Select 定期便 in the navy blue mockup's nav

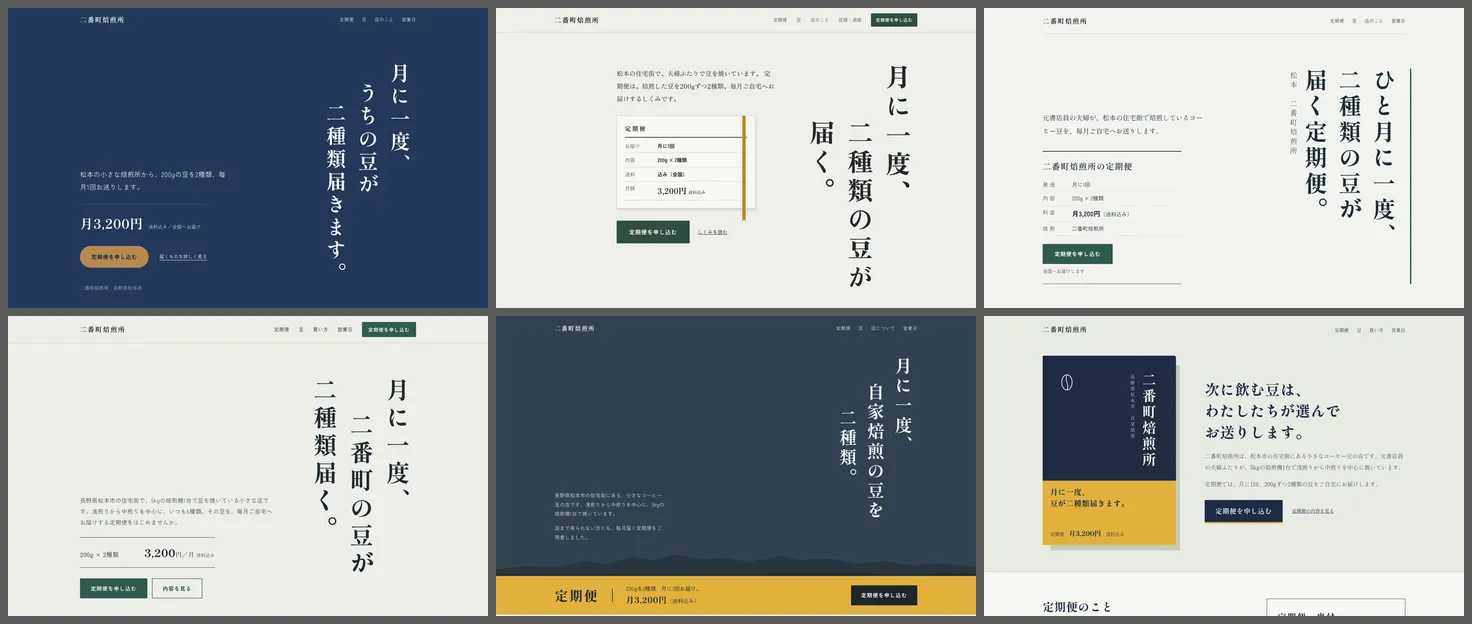click(346, 20)
